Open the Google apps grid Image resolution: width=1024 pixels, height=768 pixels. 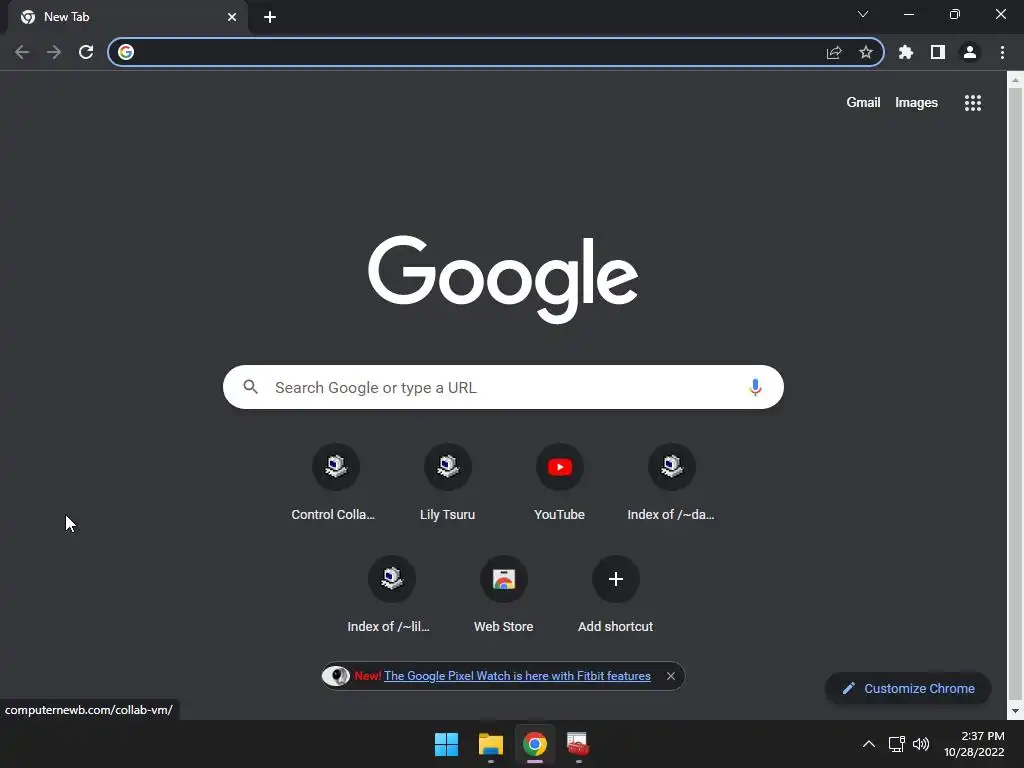pos(972,103)
